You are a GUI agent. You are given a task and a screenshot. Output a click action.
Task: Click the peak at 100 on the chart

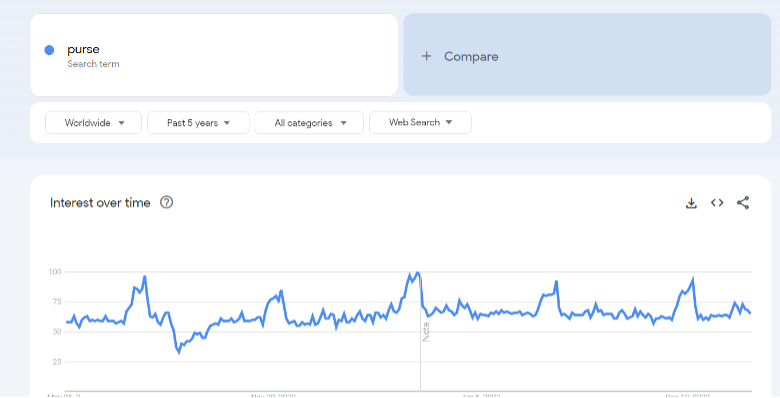coord(418,273)
